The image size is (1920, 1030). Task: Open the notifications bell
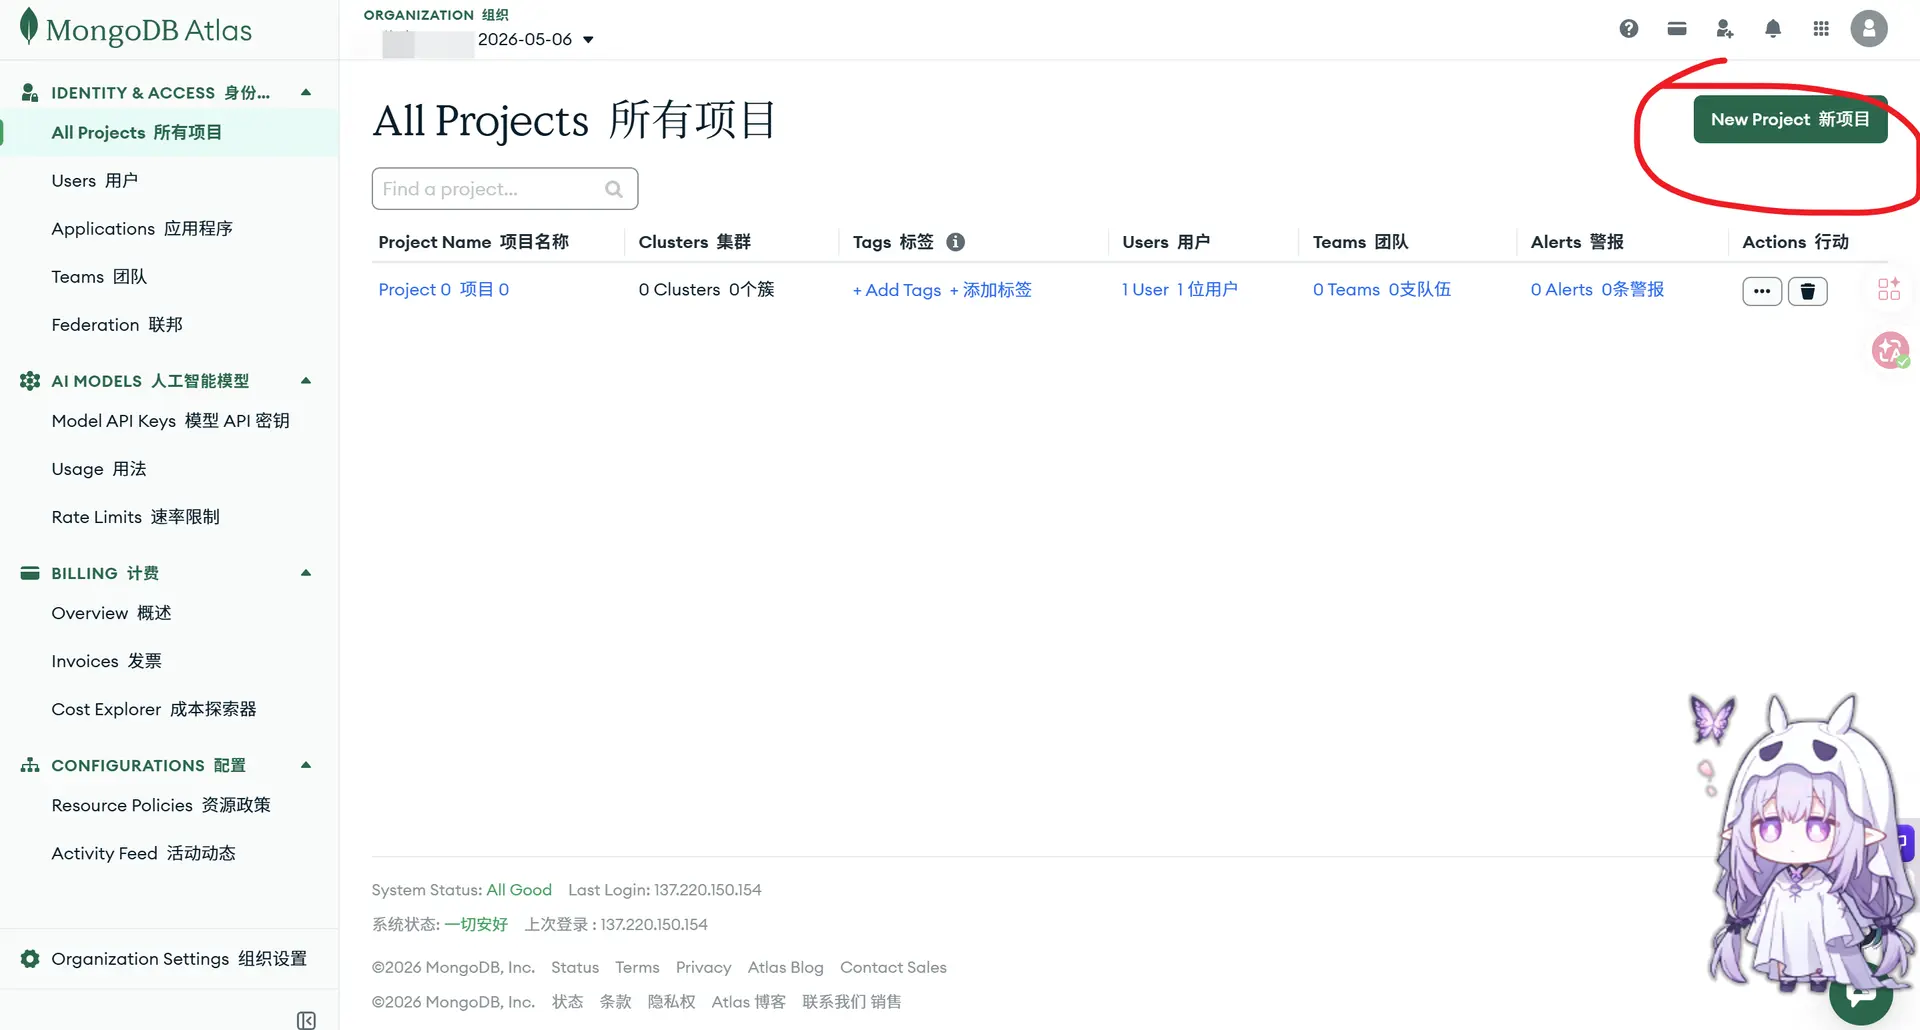(1773, 29)
